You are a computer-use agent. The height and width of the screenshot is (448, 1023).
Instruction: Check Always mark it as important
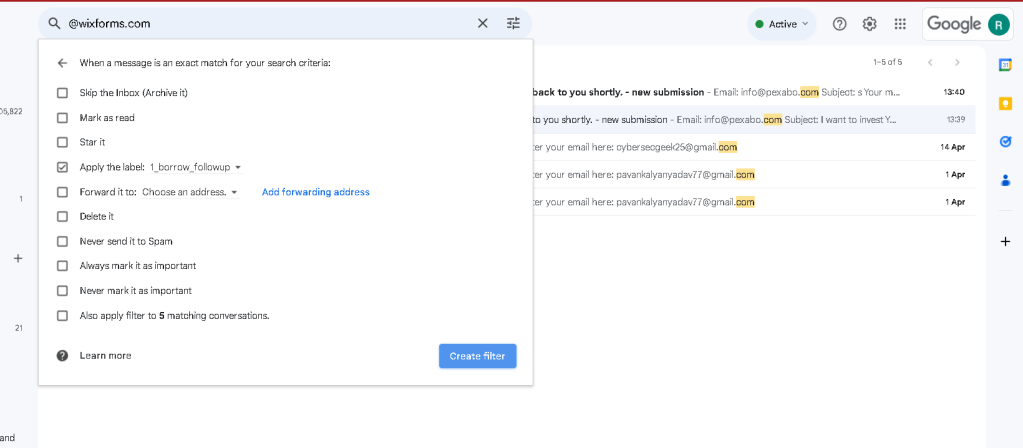(x=62, y=266)
